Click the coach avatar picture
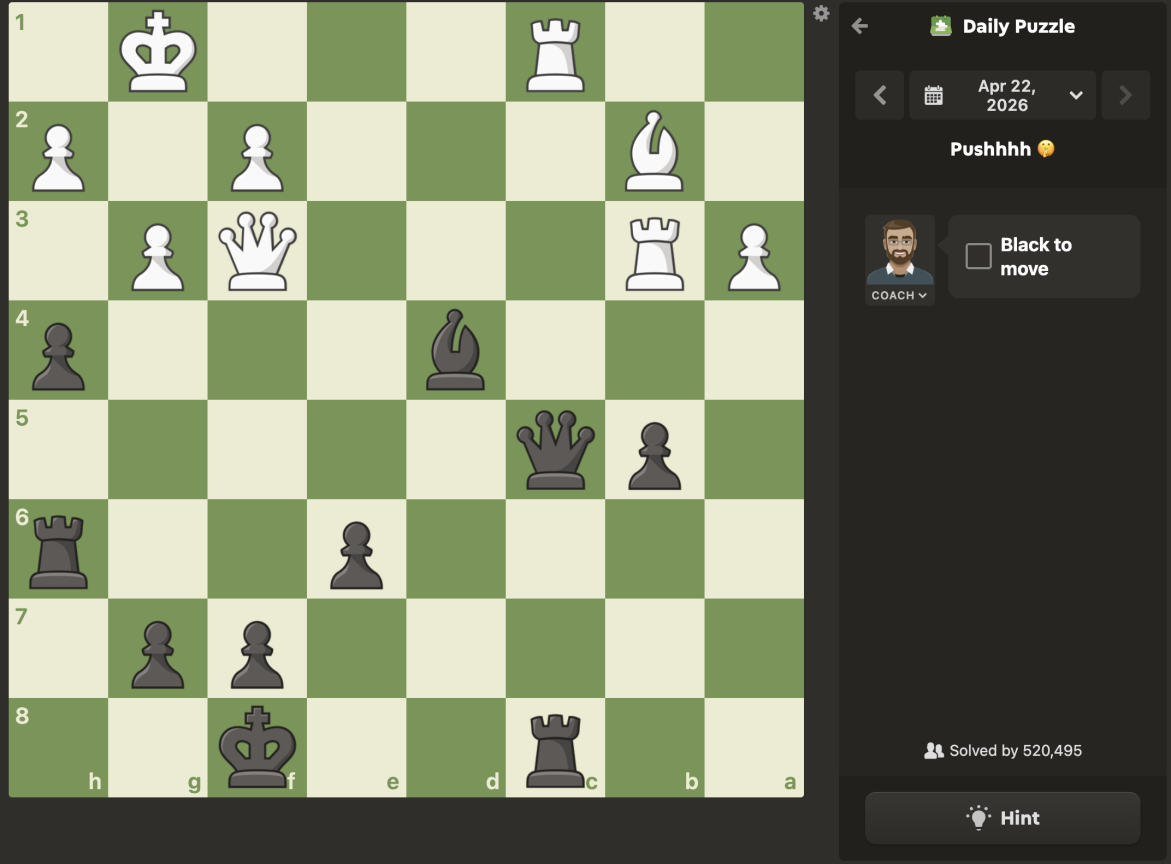Screen dimensions: 1171x864 click(899, 251)
